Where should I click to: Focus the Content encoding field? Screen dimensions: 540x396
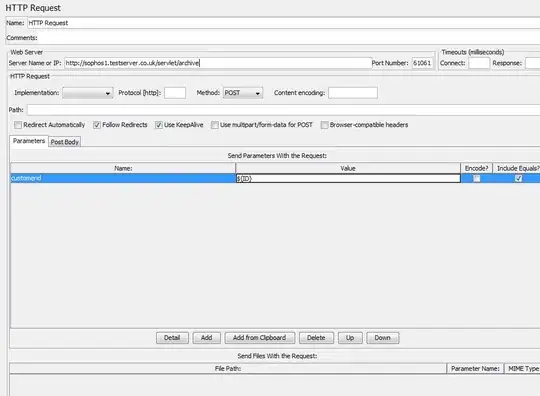tap(353, 93)
